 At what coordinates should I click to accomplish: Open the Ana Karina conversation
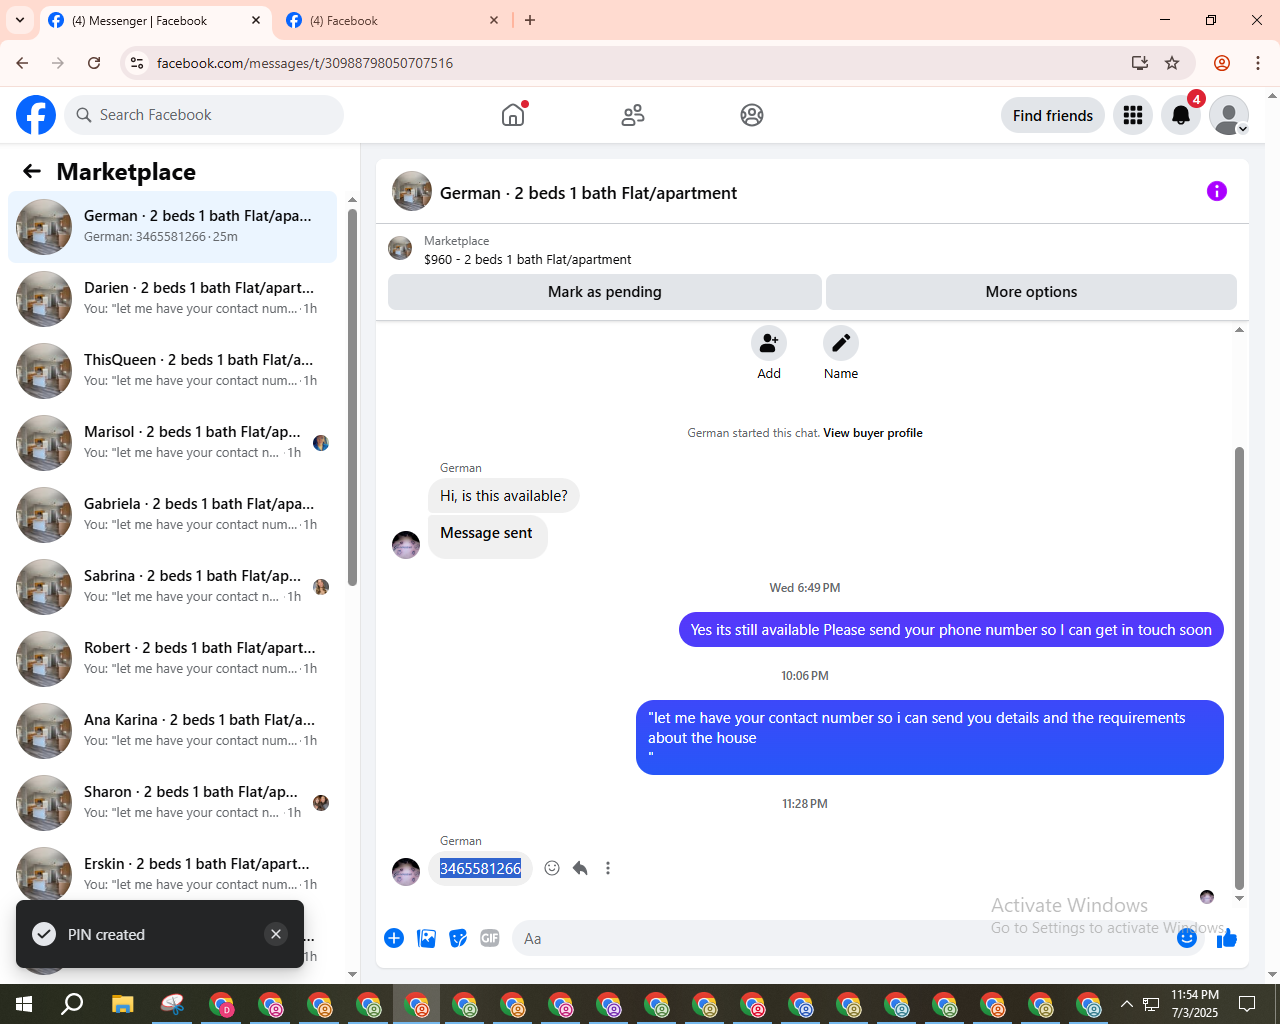[172, 731]
